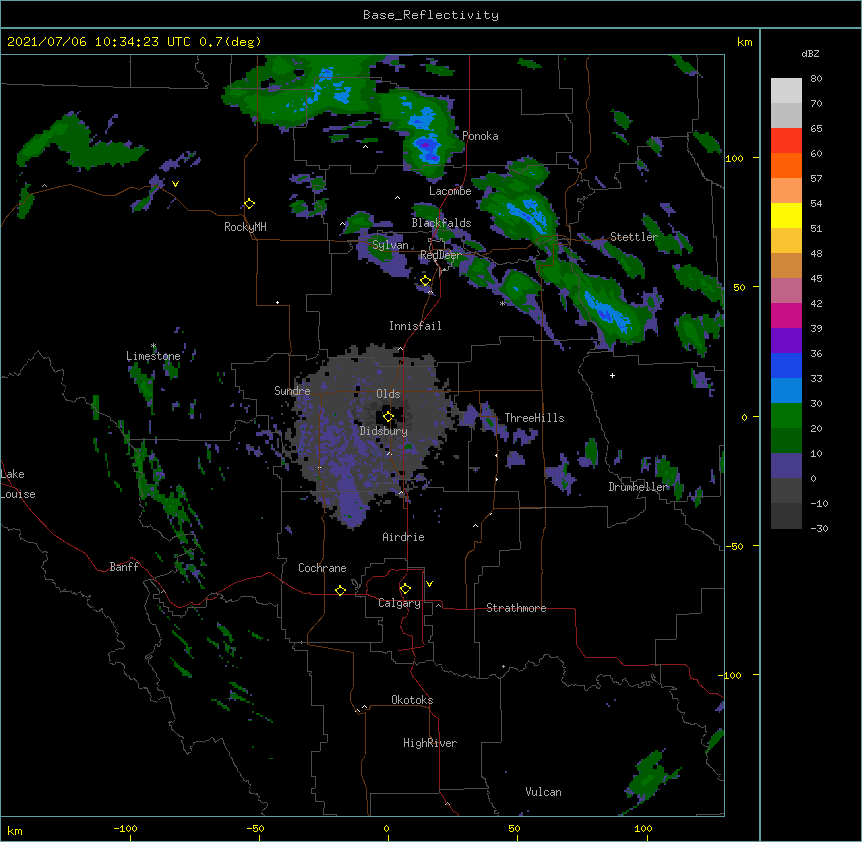Viewport: 862px width, 842px height.
Task: Click the ThreeHills label
Action: tap(534, 418)
